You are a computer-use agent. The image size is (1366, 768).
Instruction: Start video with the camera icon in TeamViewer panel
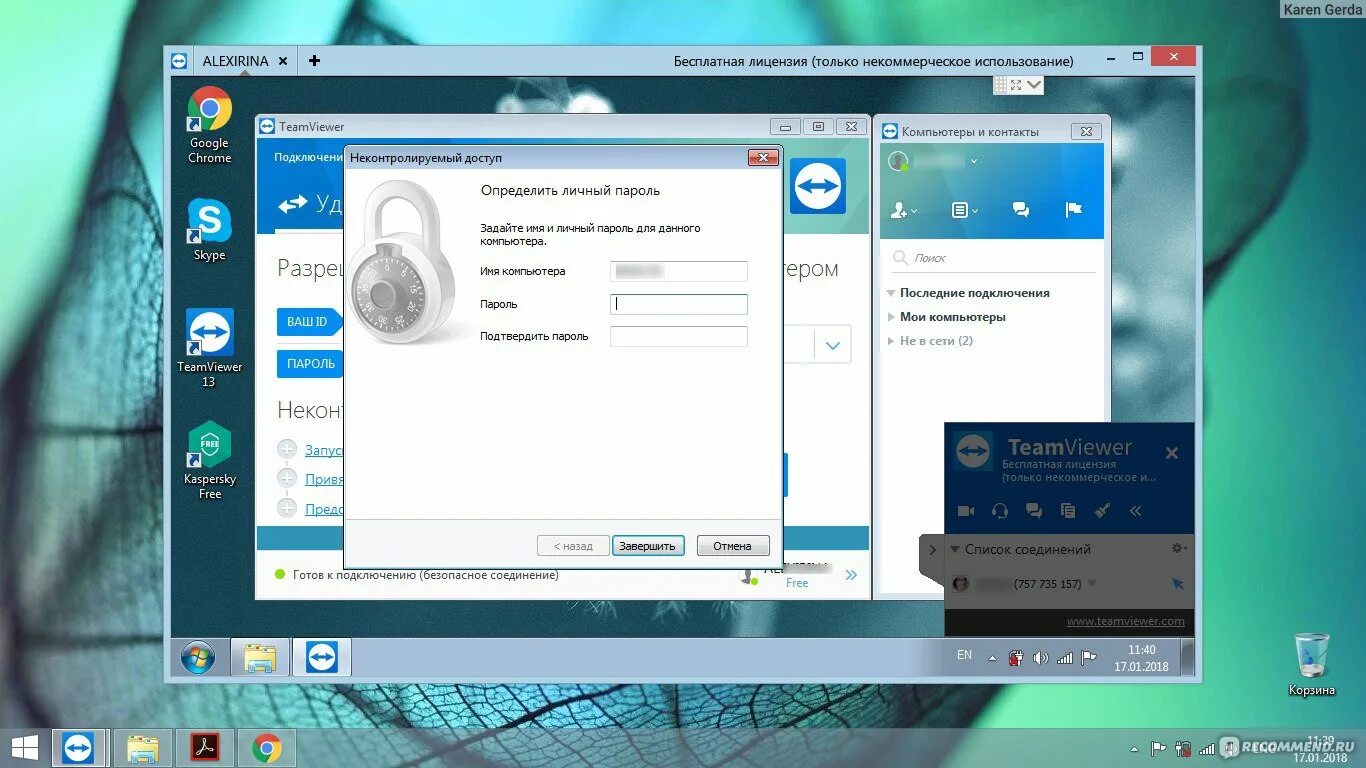[965, 511]
